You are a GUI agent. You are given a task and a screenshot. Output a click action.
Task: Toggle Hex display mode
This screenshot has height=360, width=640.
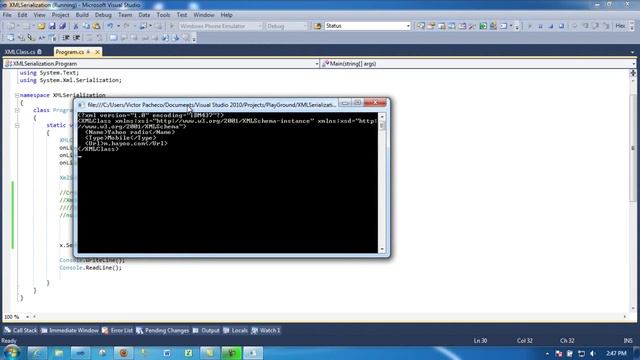(620, 26)
